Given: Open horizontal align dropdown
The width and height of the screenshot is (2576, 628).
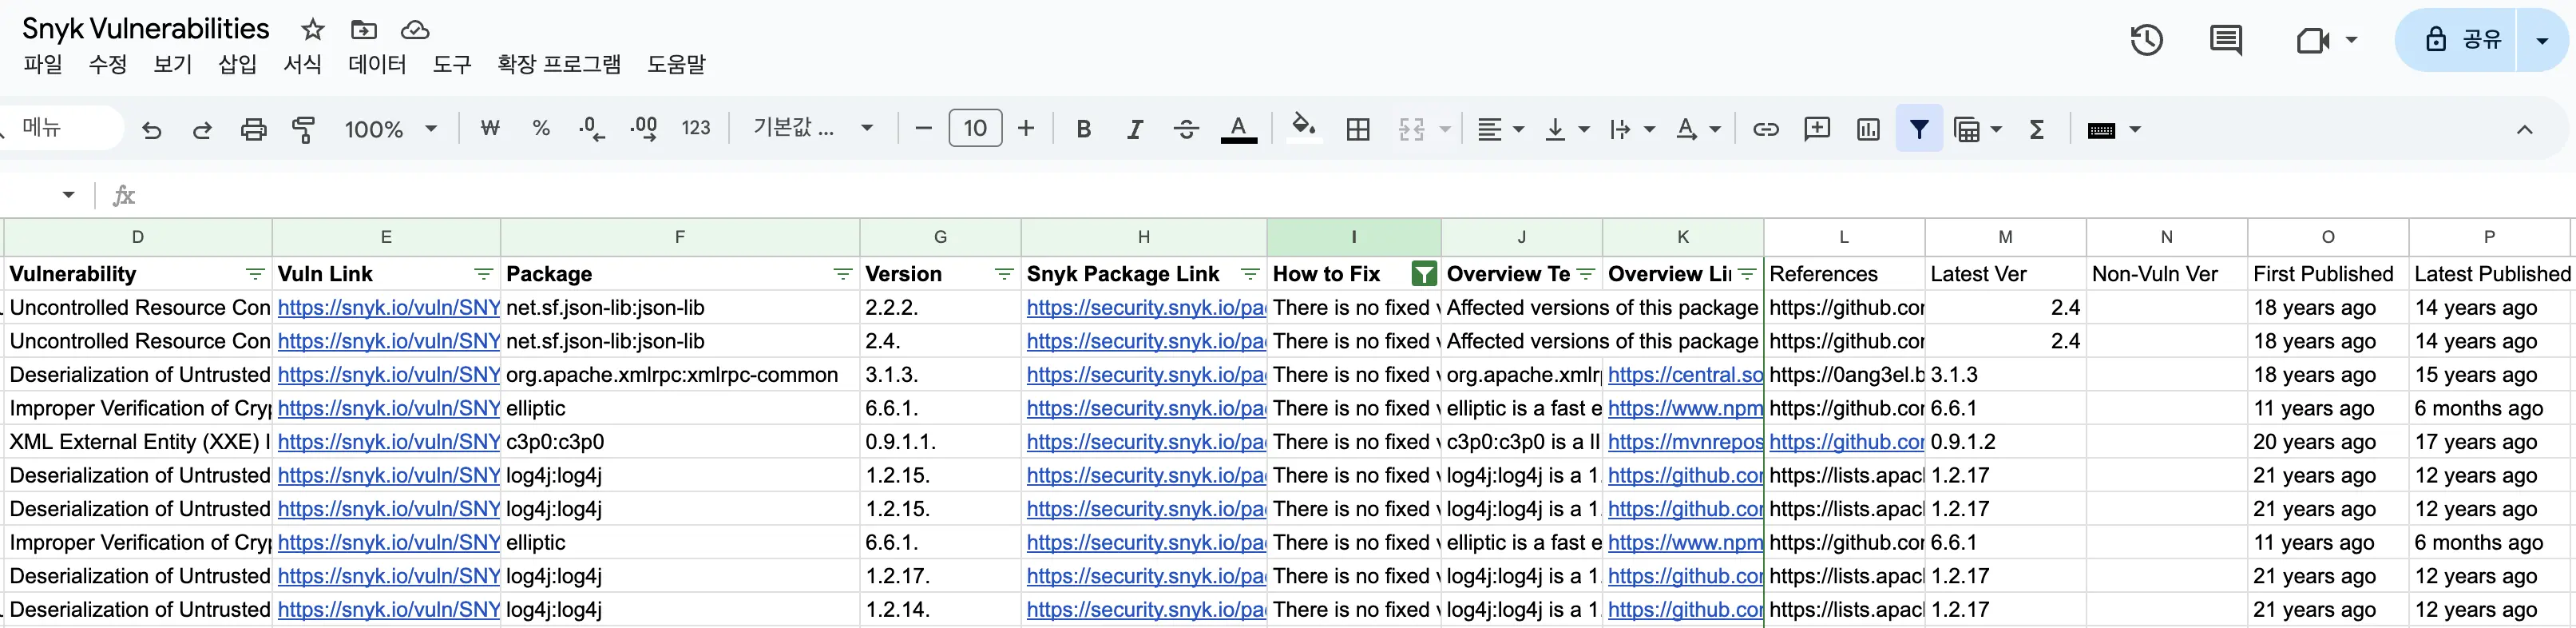Looking at the screenshot, I should (x=1500, y=129).
